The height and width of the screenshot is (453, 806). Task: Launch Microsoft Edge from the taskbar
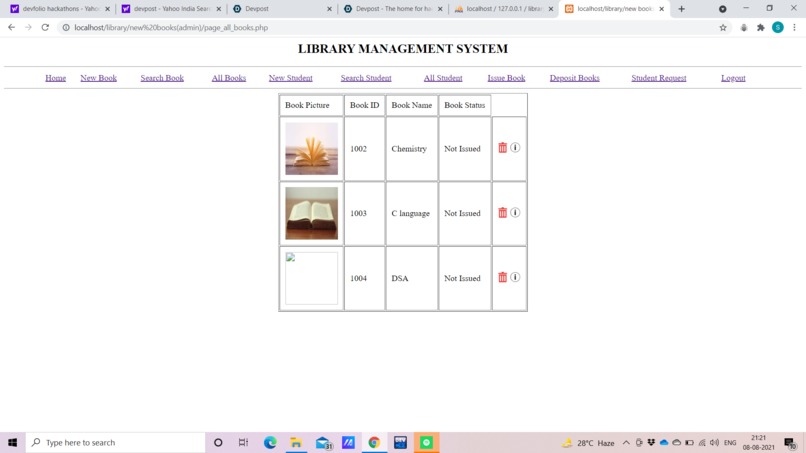point(270,442)
